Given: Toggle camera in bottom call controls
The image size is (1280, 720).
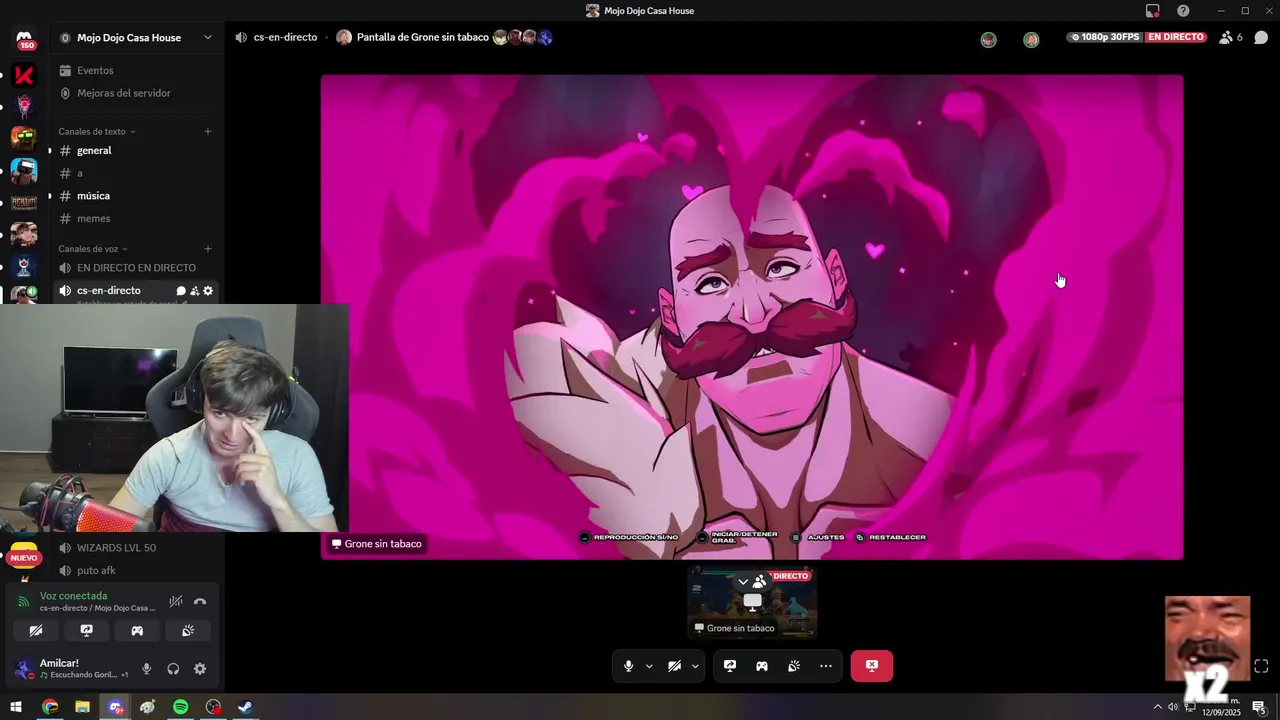Looking at the screenshot, I should tap(674, 666).
